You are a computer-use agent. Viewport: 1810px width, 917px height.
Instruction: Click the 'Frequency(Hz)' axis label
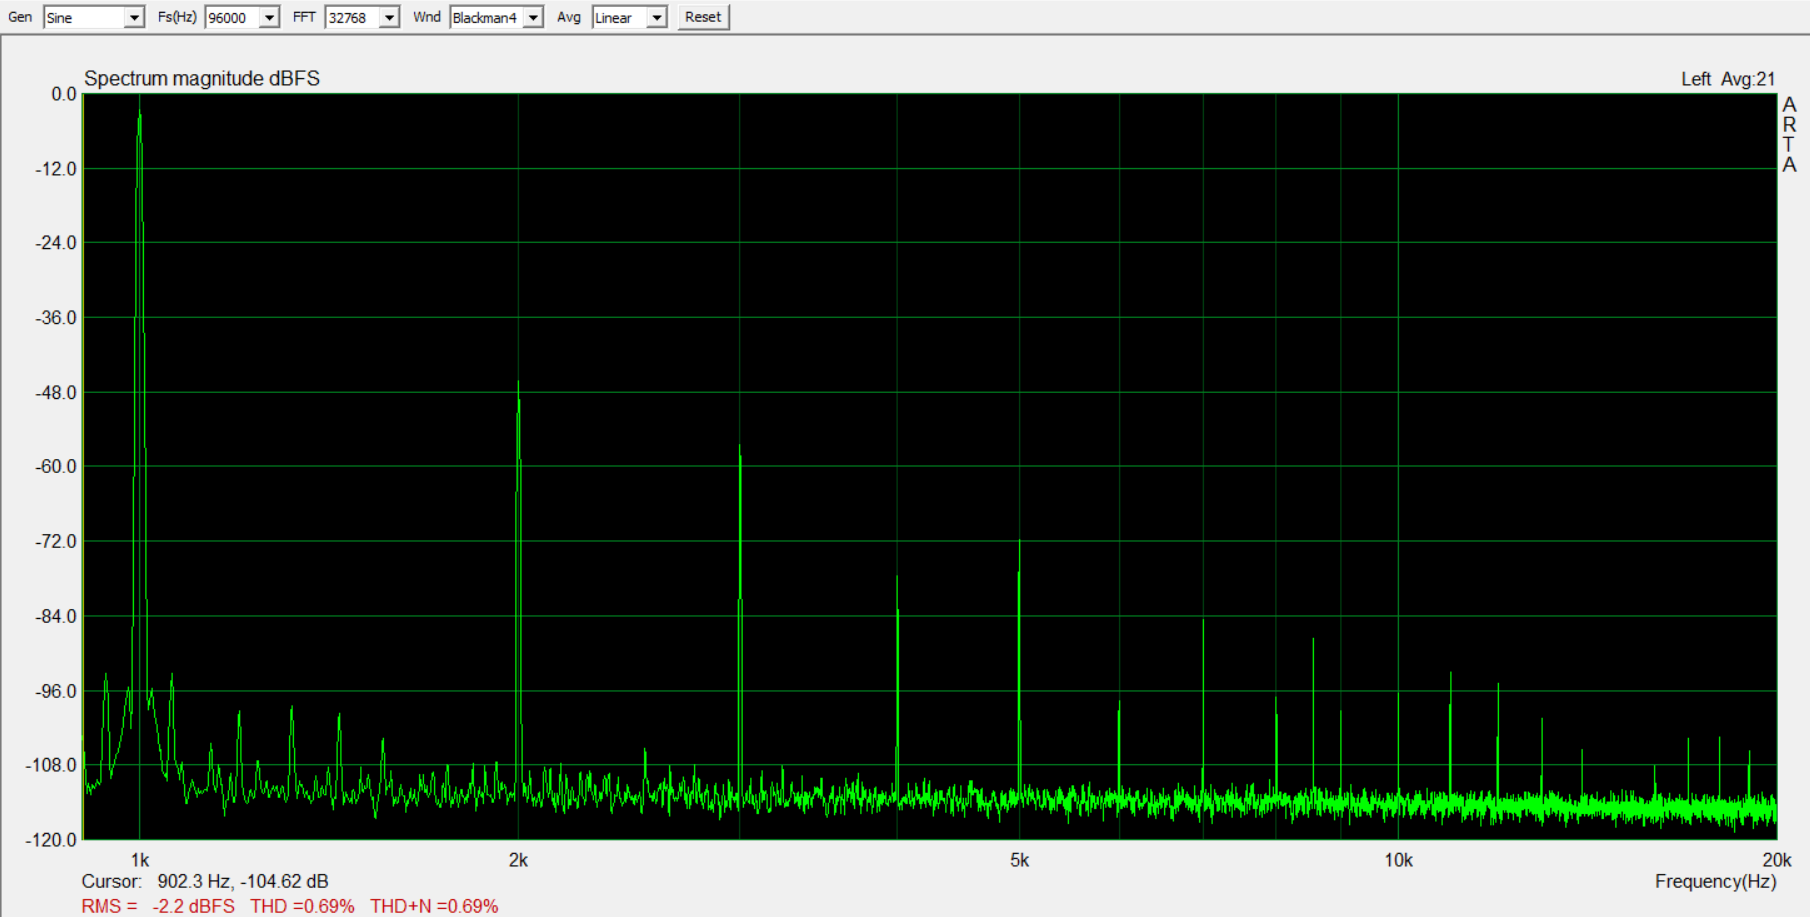click(1715, 881)
